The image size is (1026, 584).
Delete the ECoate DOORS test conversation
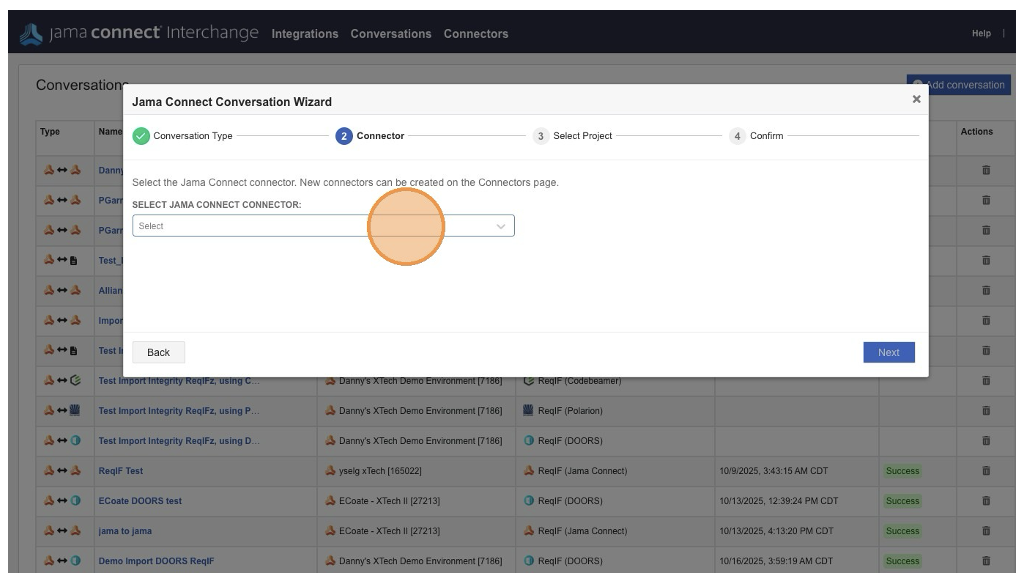pyautogui.click(x=986, y=501)
